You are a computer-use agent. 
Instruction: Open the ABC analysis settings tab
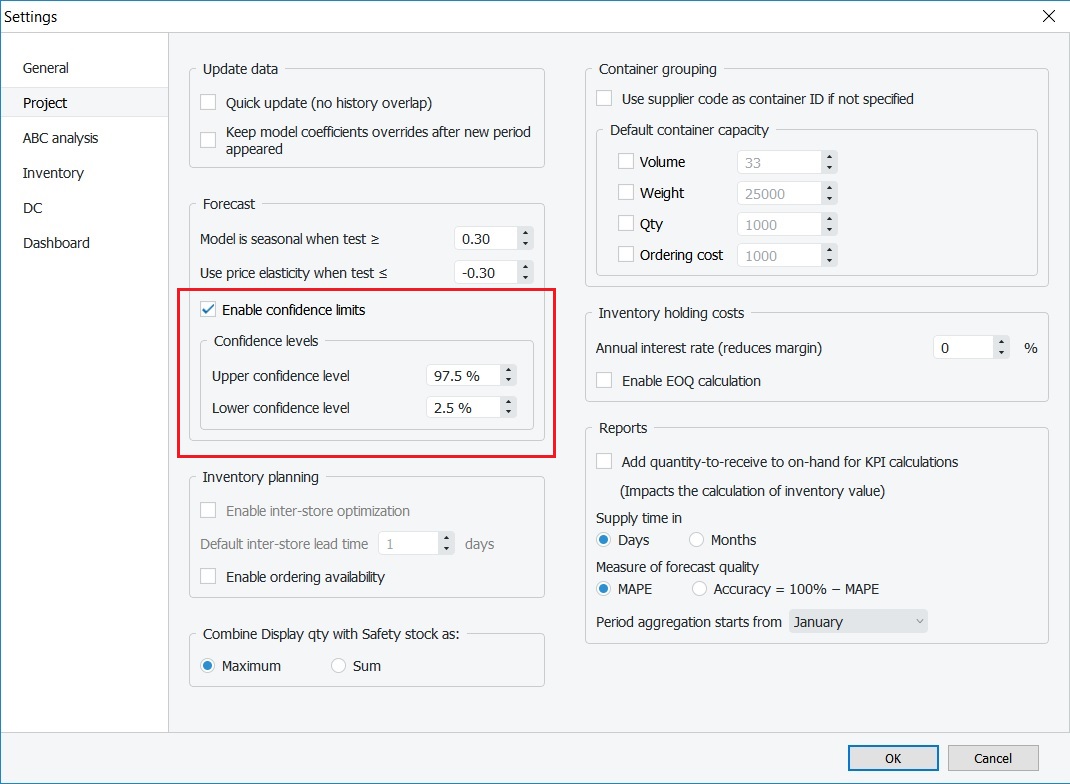coord(60,138)
